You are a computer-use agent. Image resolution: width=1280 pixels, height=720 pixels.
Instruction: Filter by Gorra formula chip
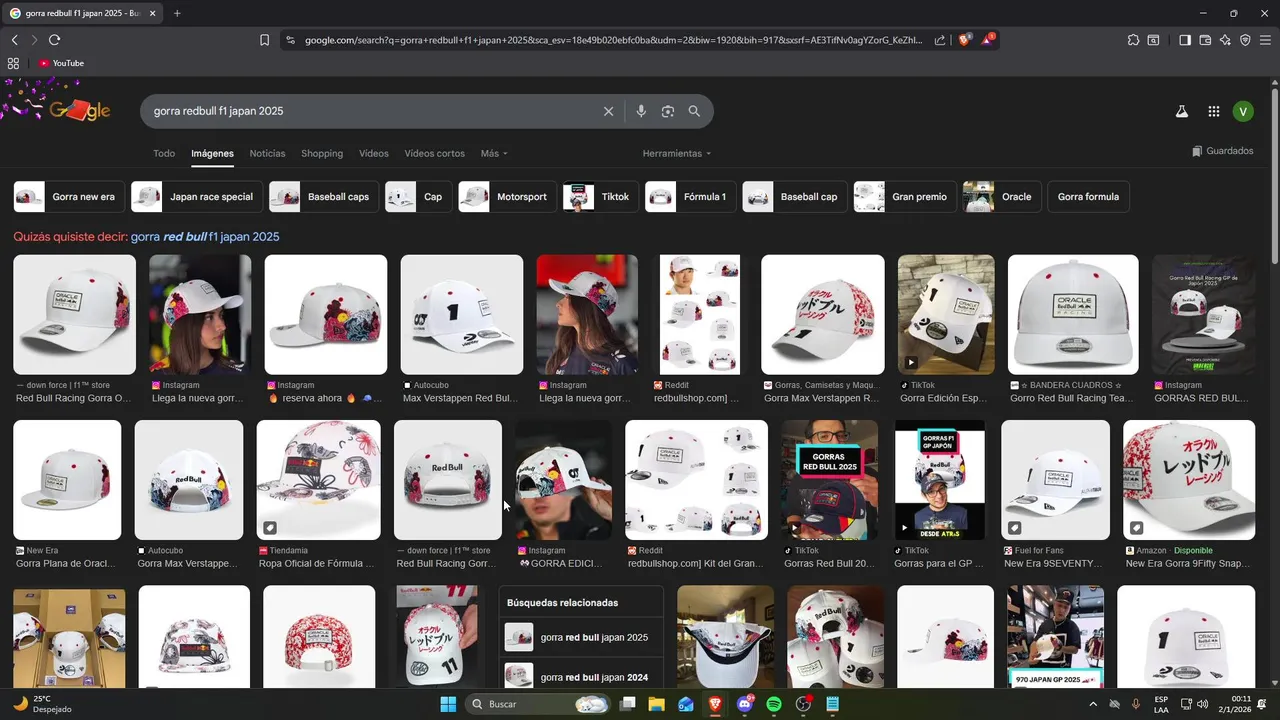tap(1088, 197)
